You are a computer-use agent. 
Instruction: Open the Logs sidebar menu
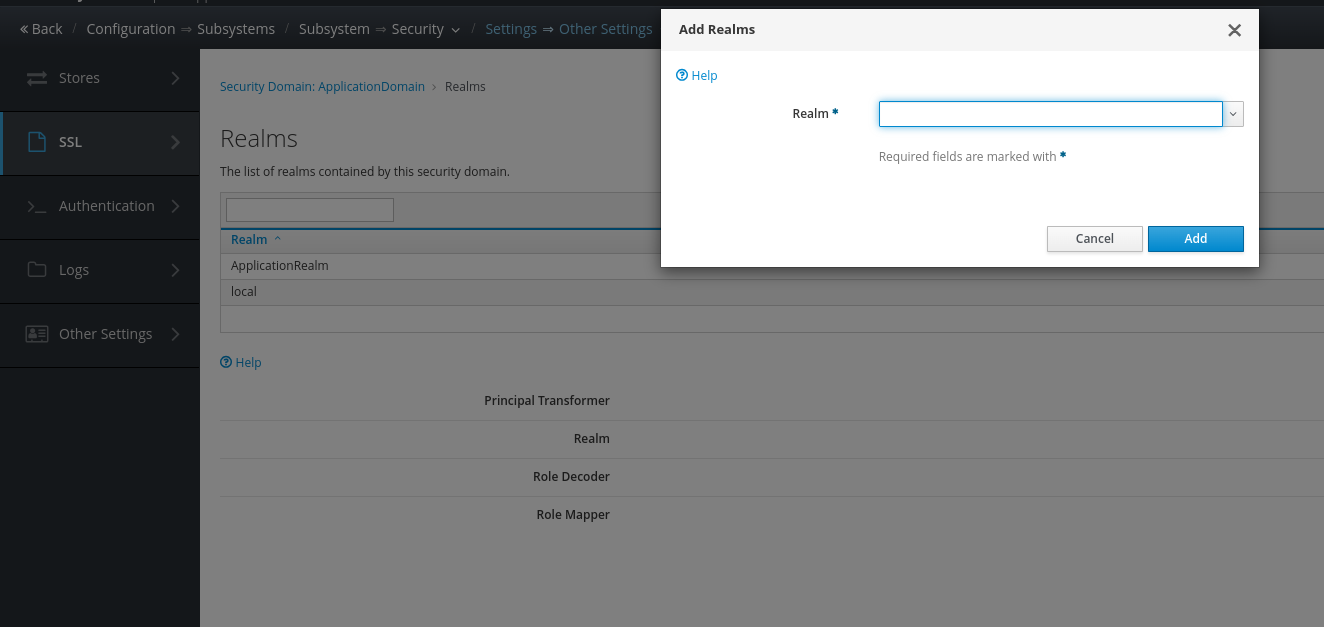pyautogui.click(x=74, y=270)
